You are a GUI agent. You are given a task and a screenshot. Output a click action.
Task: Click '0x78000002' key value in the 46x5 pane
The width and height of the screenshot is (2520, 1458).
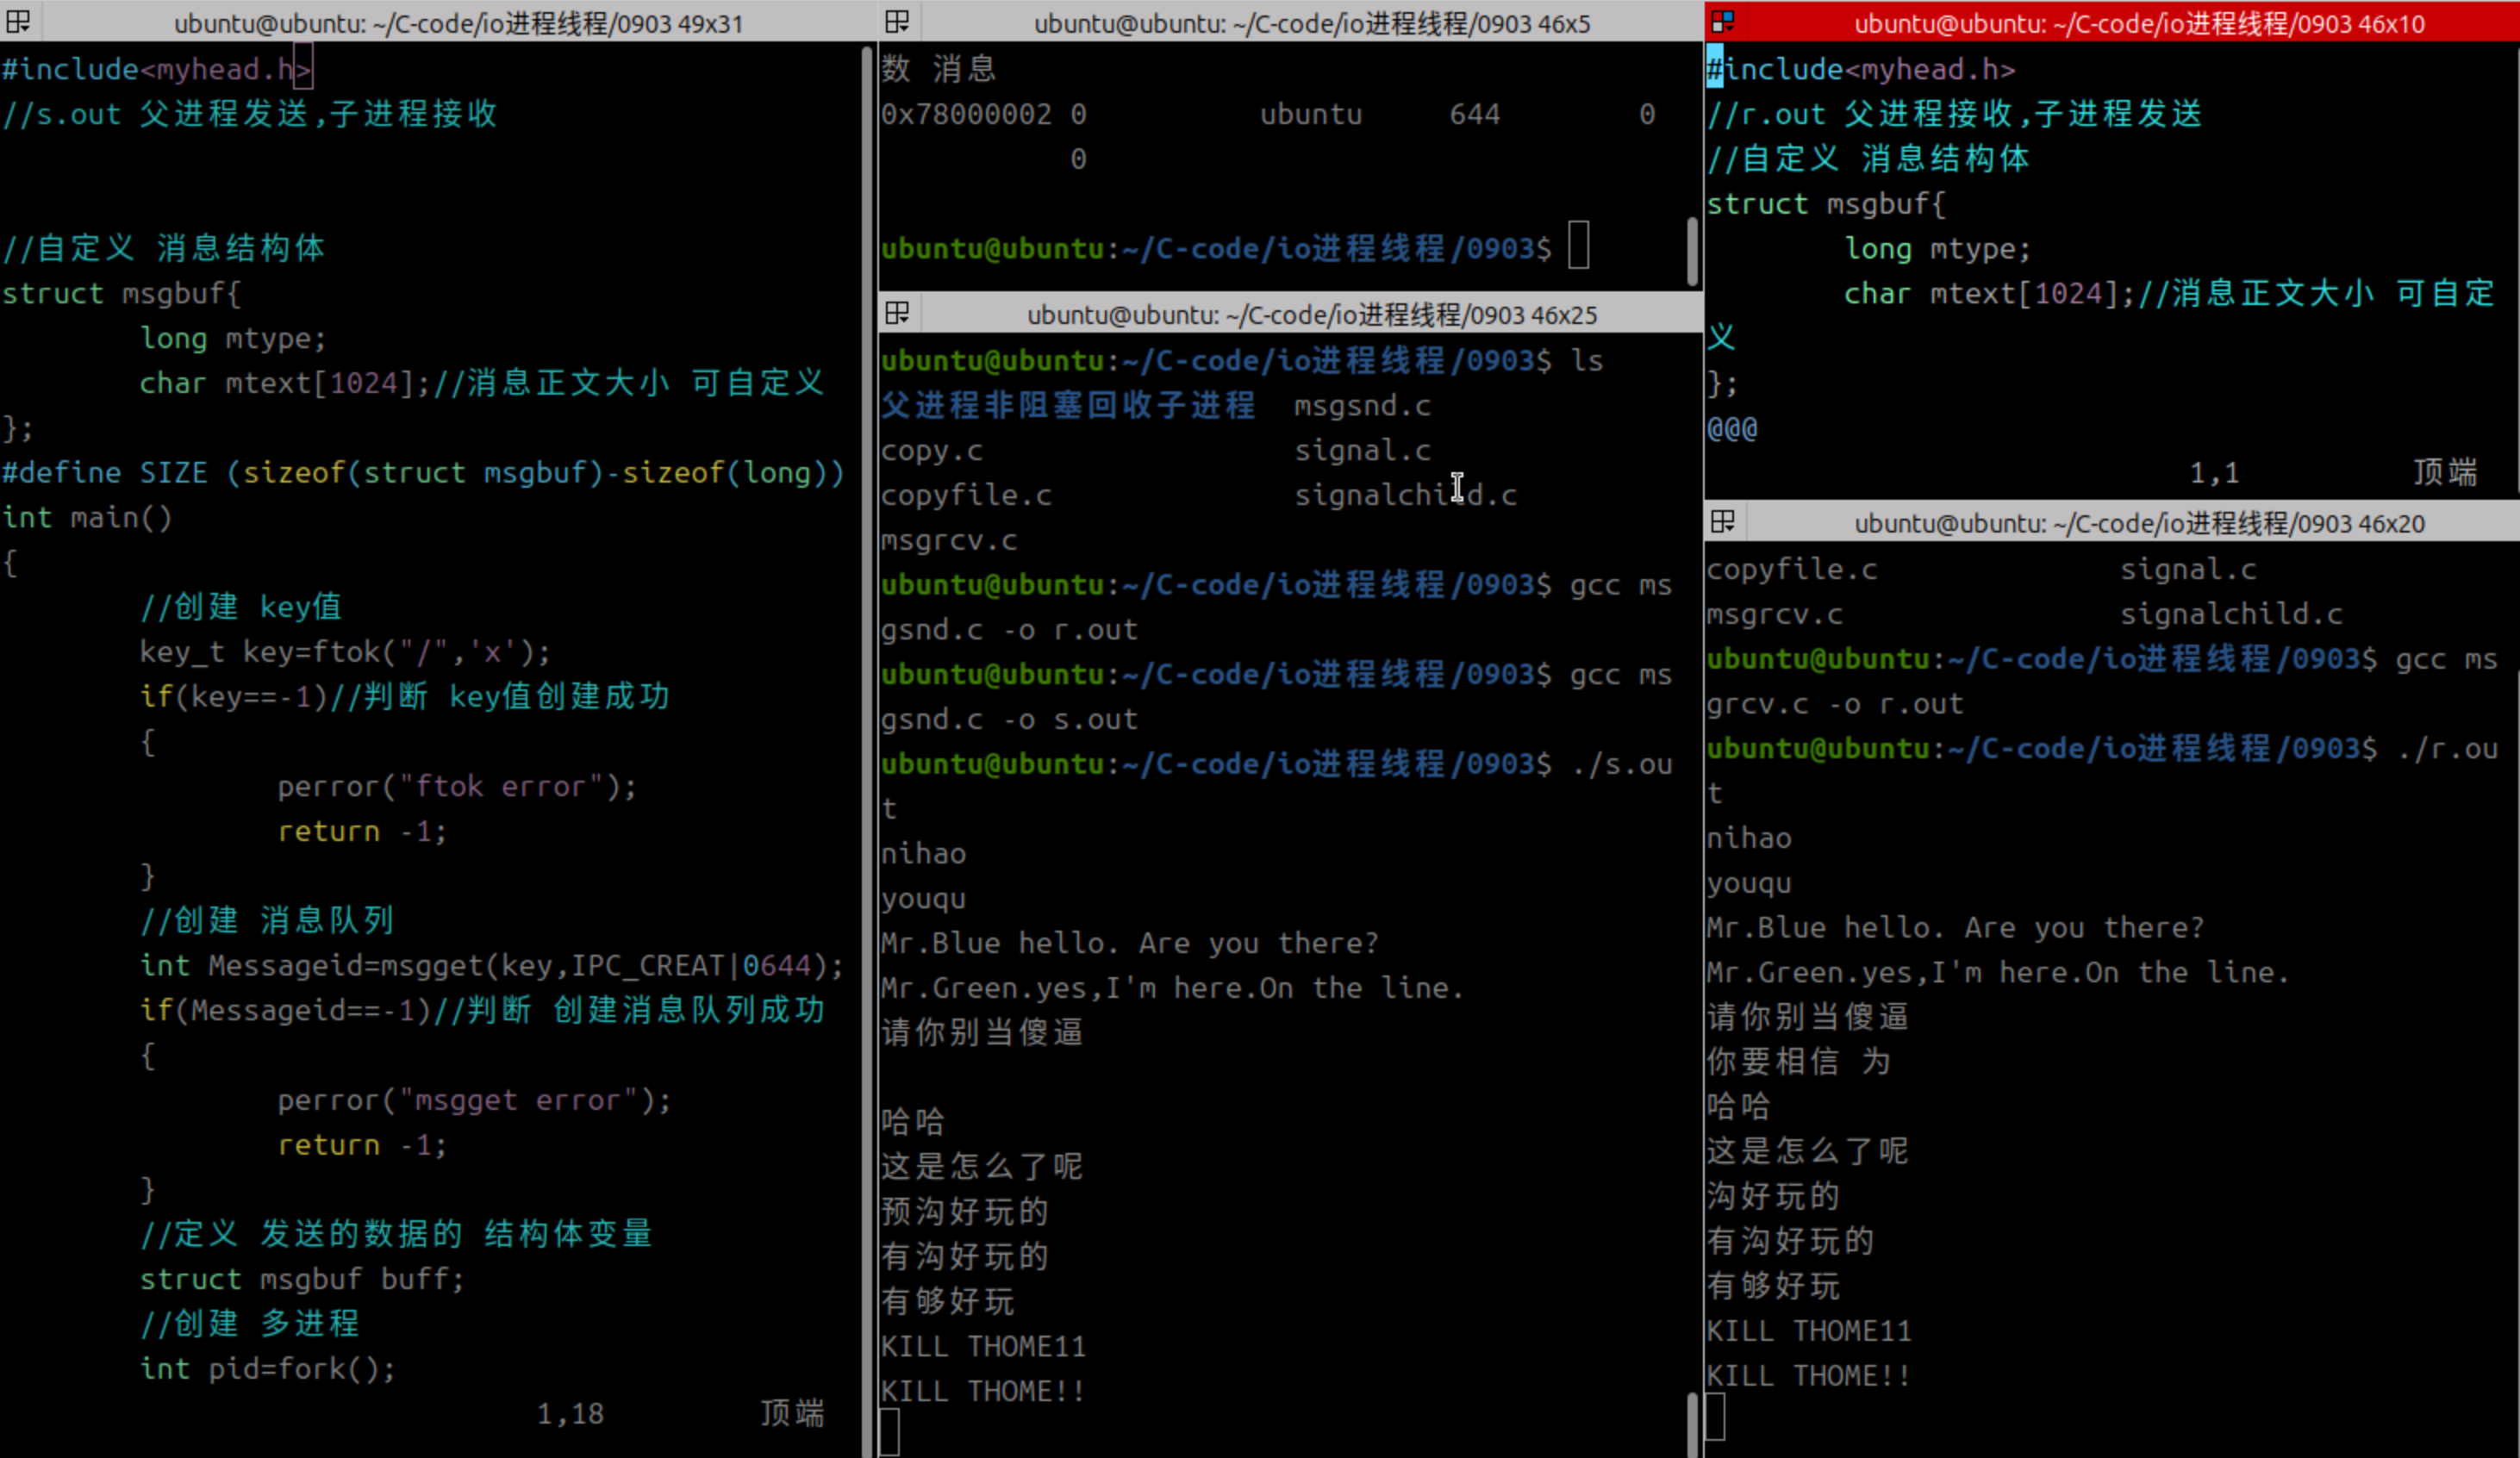[966, 114]
